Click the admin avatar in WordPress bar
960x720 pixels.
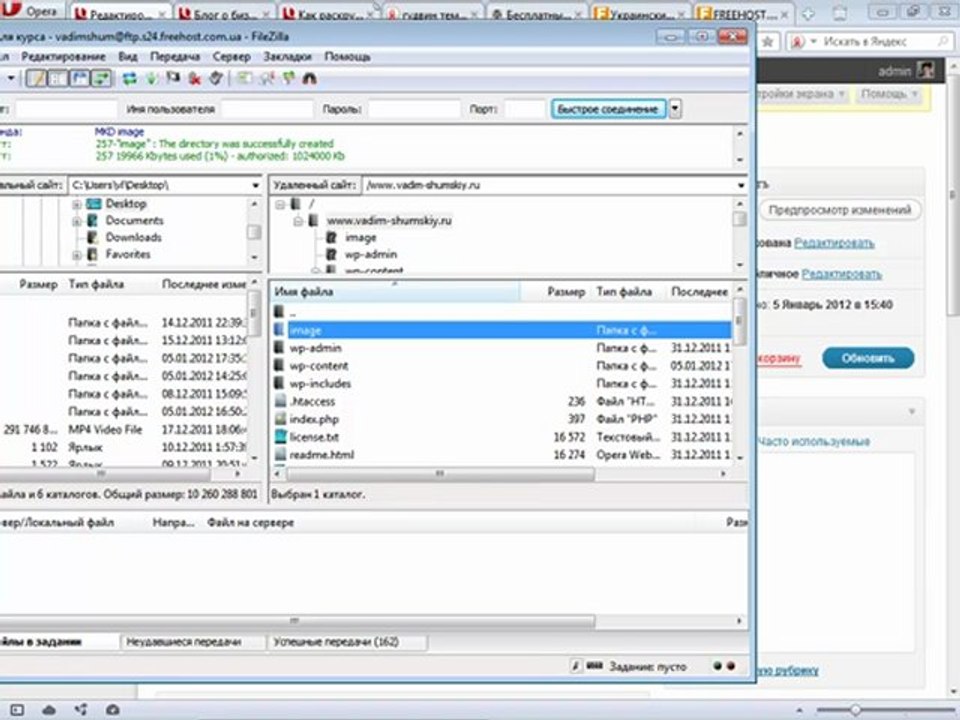926,70
